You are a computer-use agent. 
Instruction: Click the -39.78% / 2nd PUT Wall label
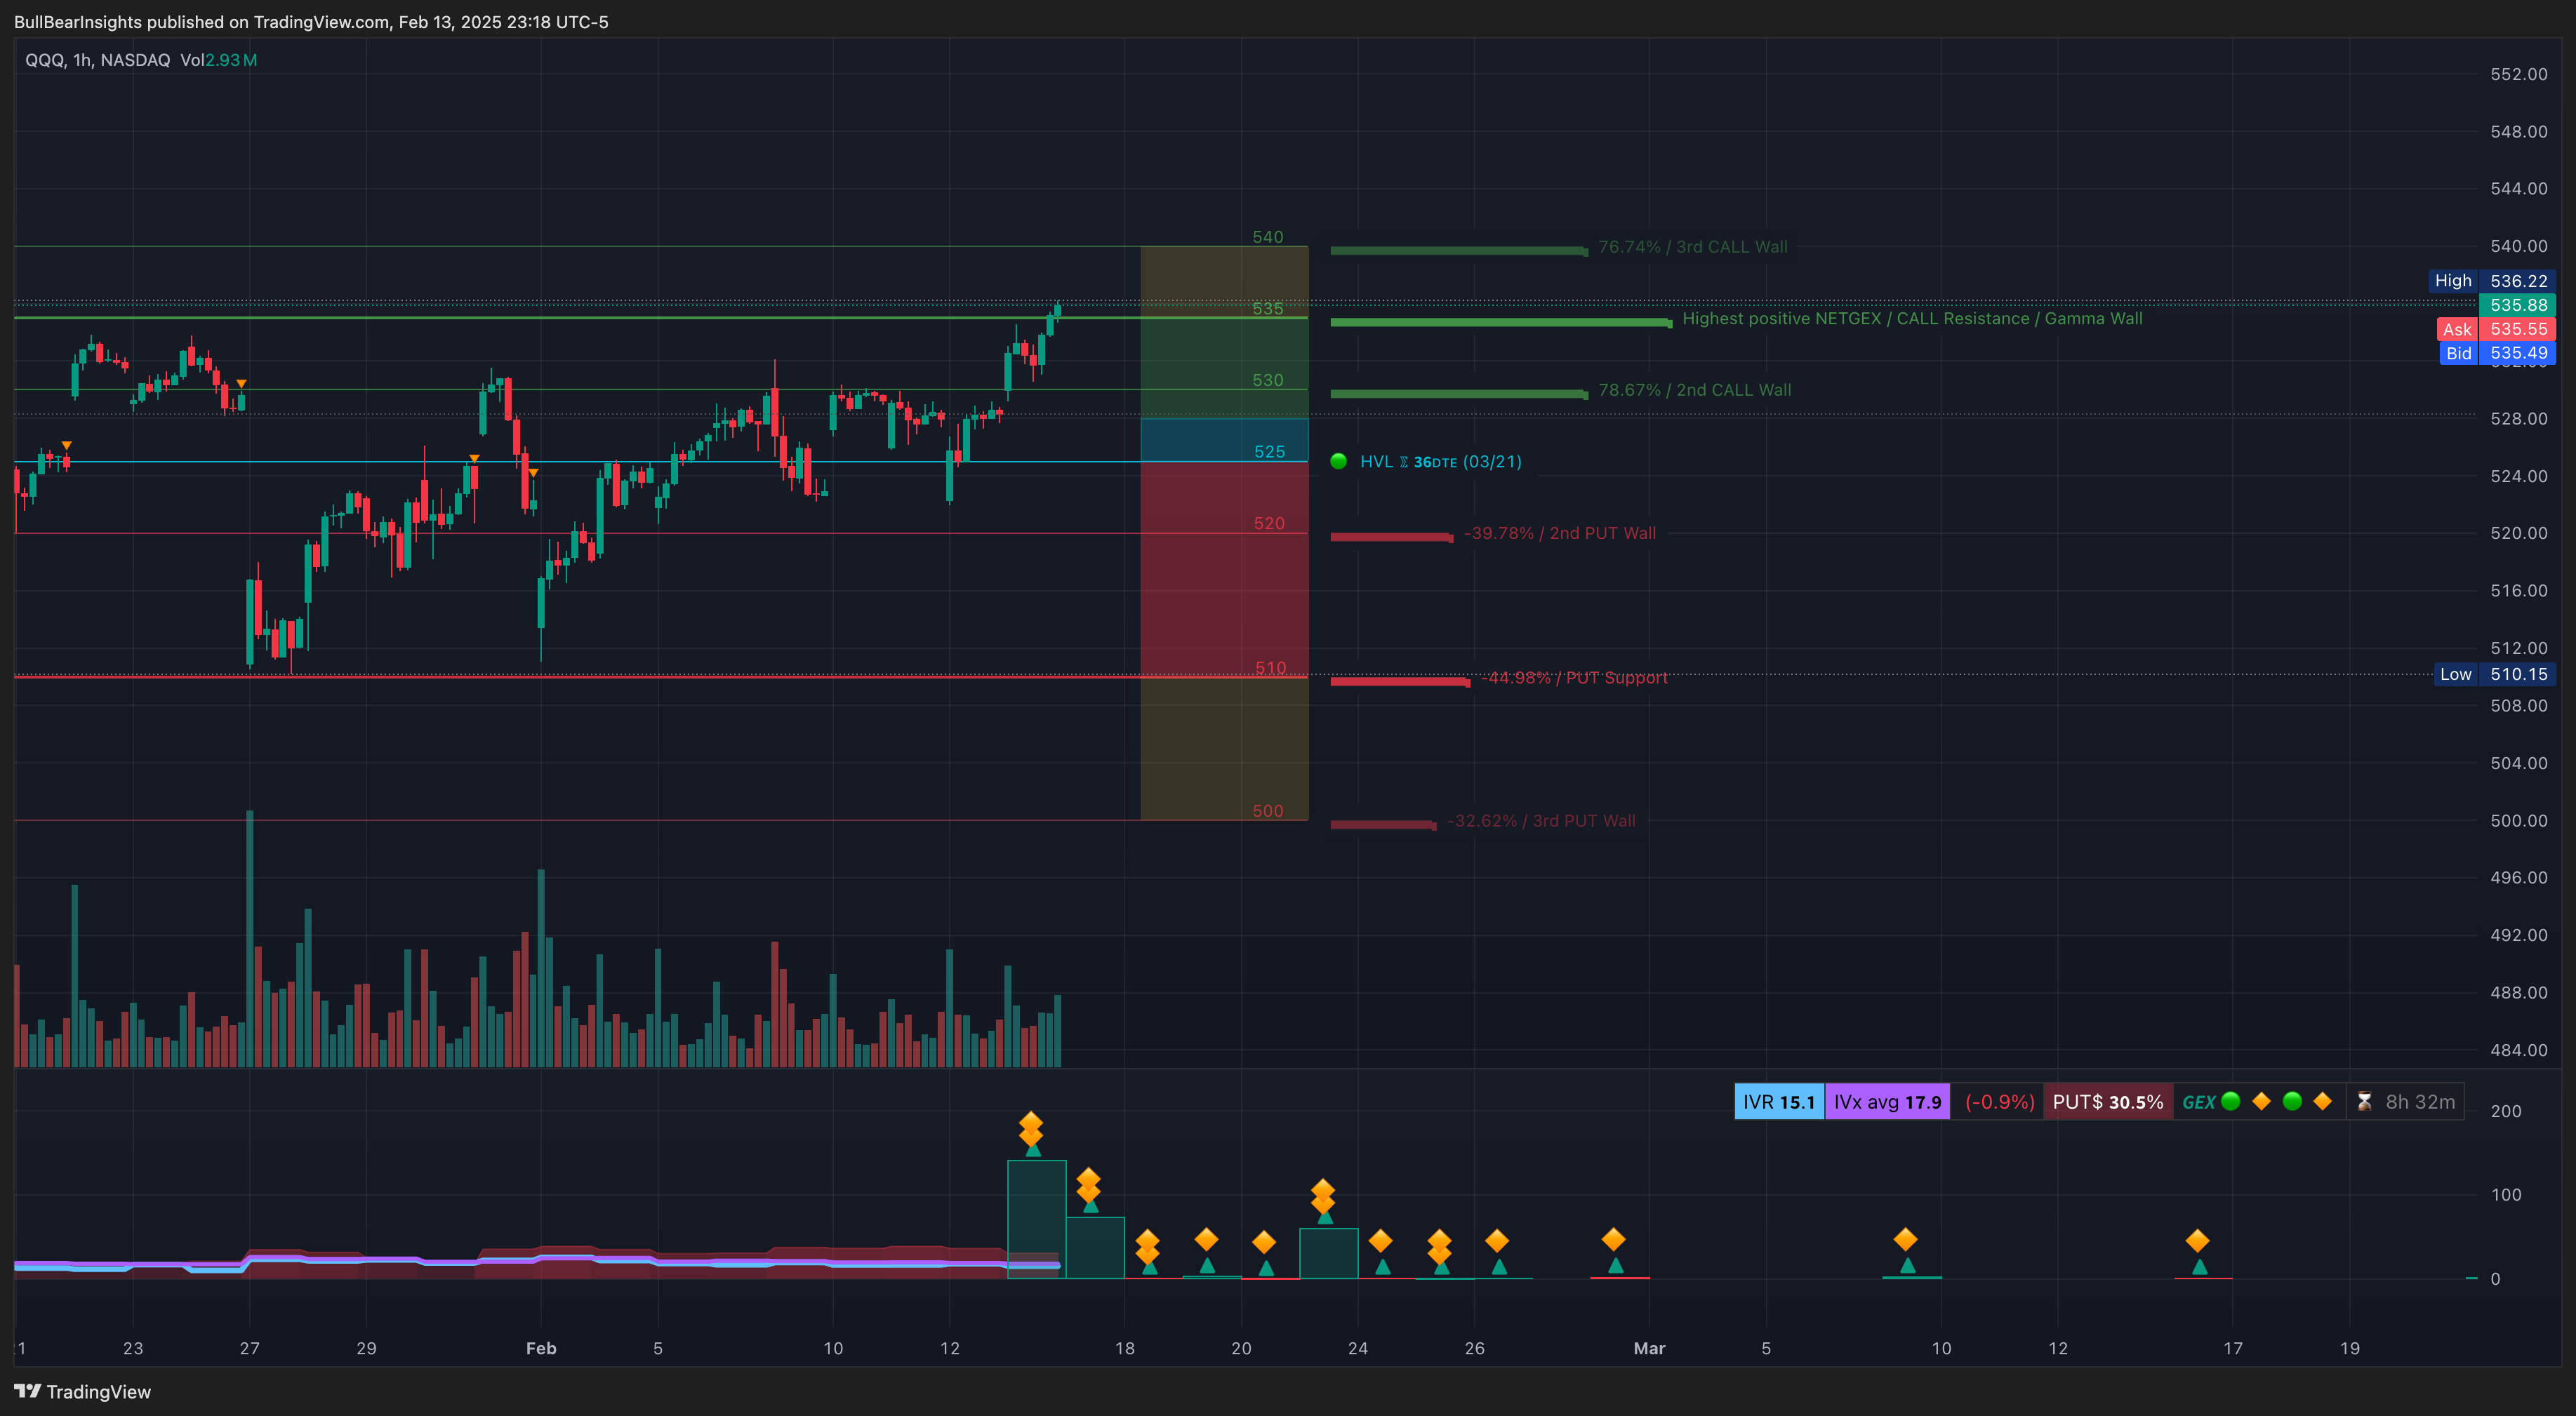click(x=1559, y=533)
